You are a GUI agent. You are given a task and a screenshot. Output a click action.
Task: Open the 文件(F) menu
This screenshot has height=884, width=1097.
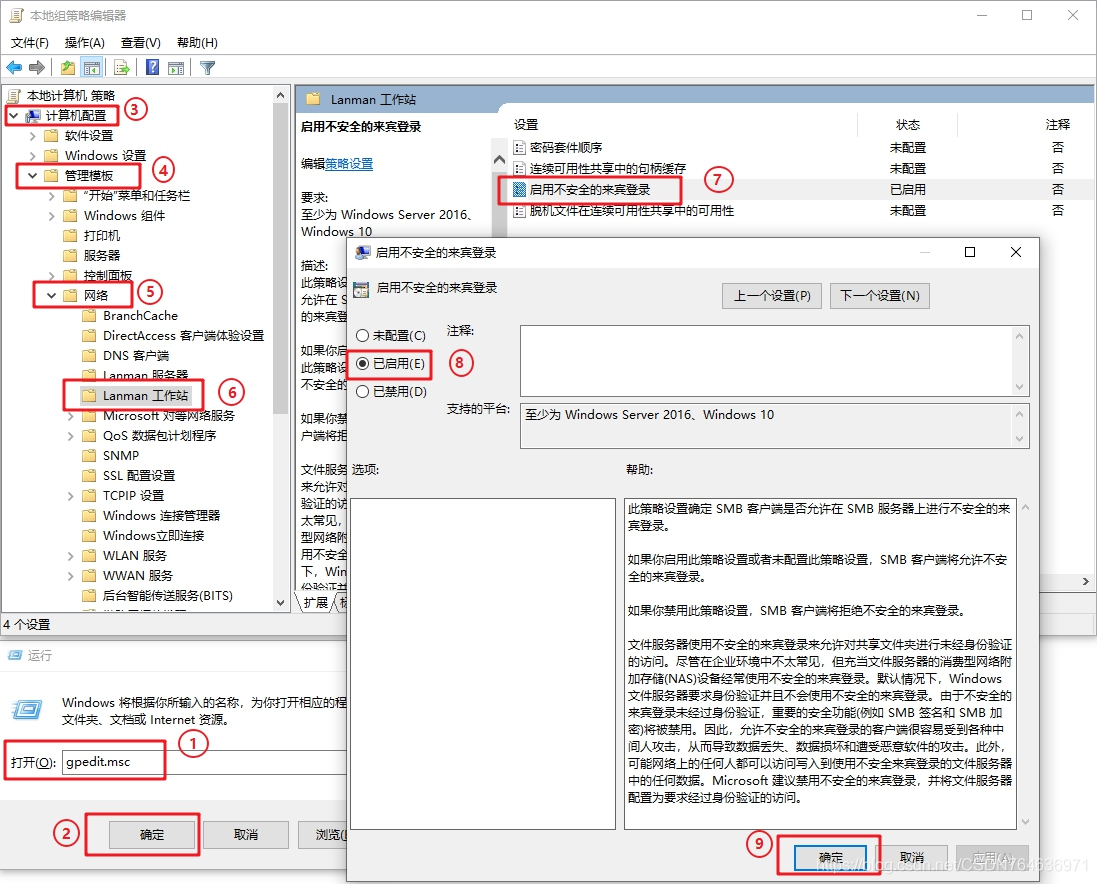pyautogui.click(x=29, y=43)
